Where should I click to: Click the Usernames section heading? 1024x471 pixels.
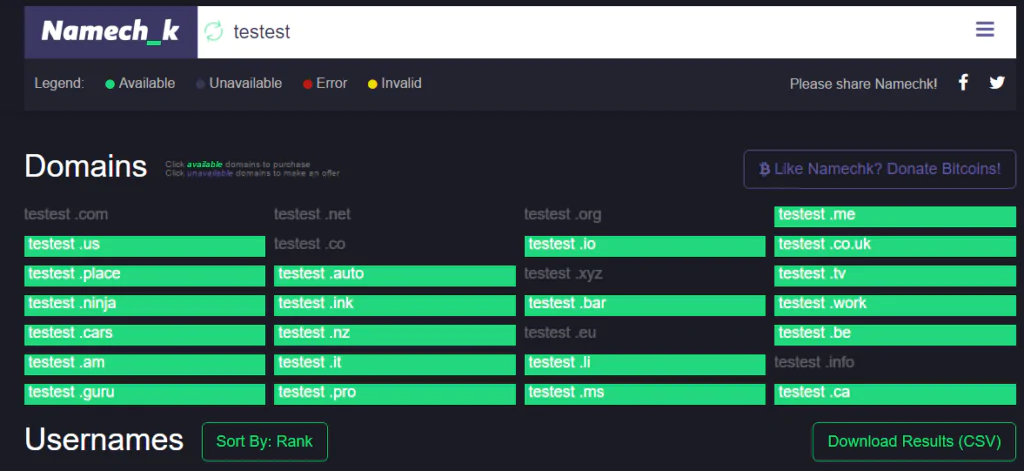click(104, 440)
